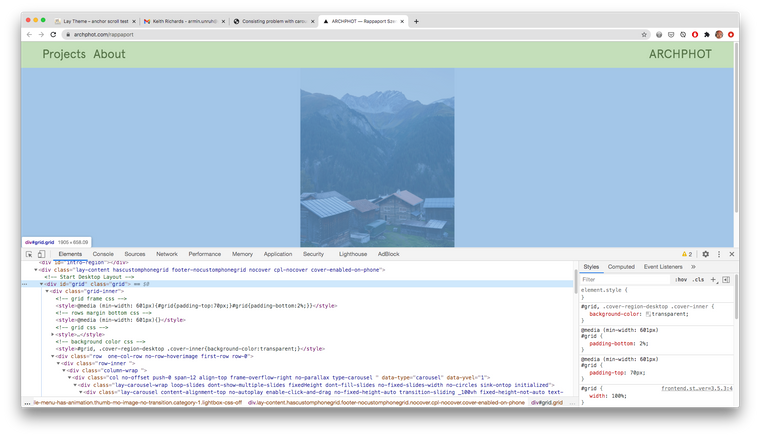Open the extensions puzzle piece menu
Viewport: 760px width, 437px height.
click(707, 34)
